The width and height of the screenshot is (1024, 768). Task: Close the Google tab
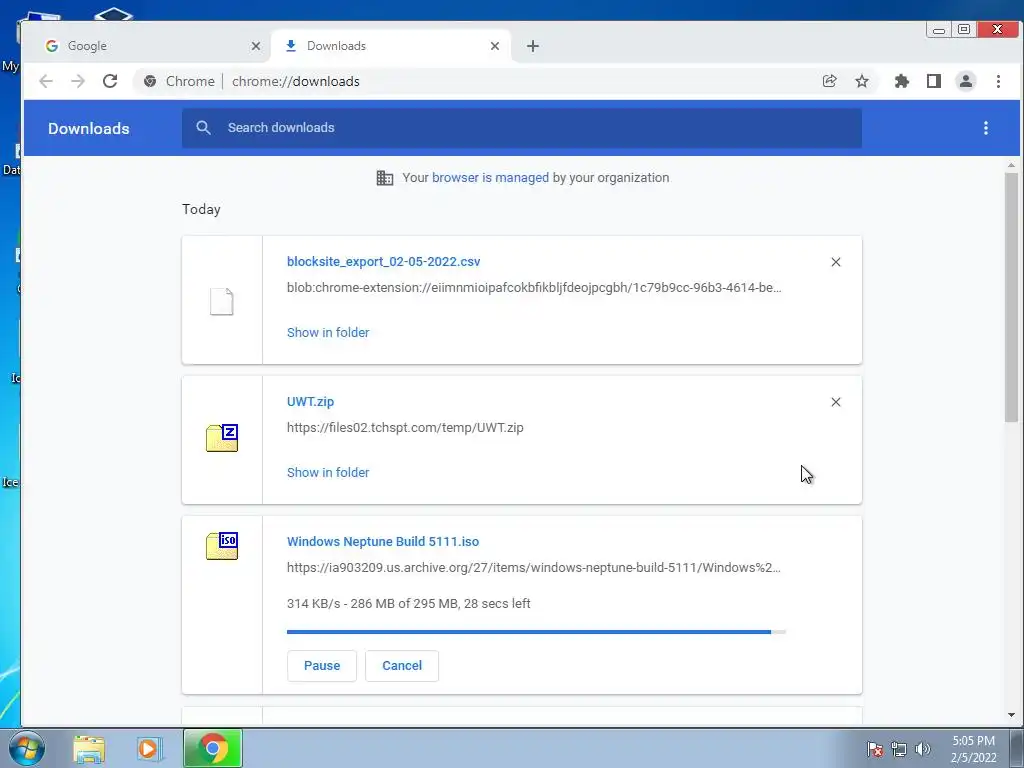tap(256, 46)
